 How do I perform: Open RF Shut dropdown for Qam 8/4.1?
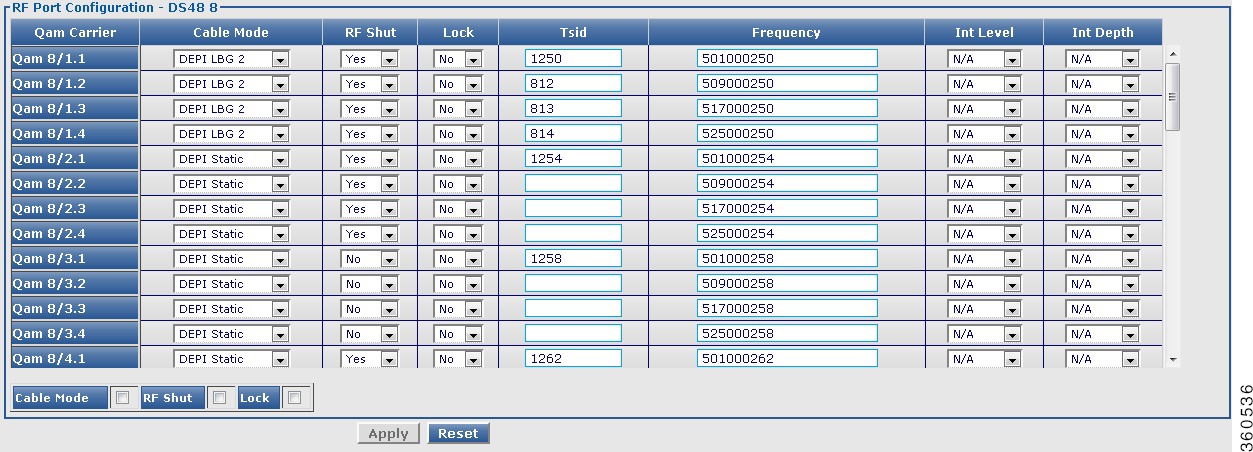[370, 359]
